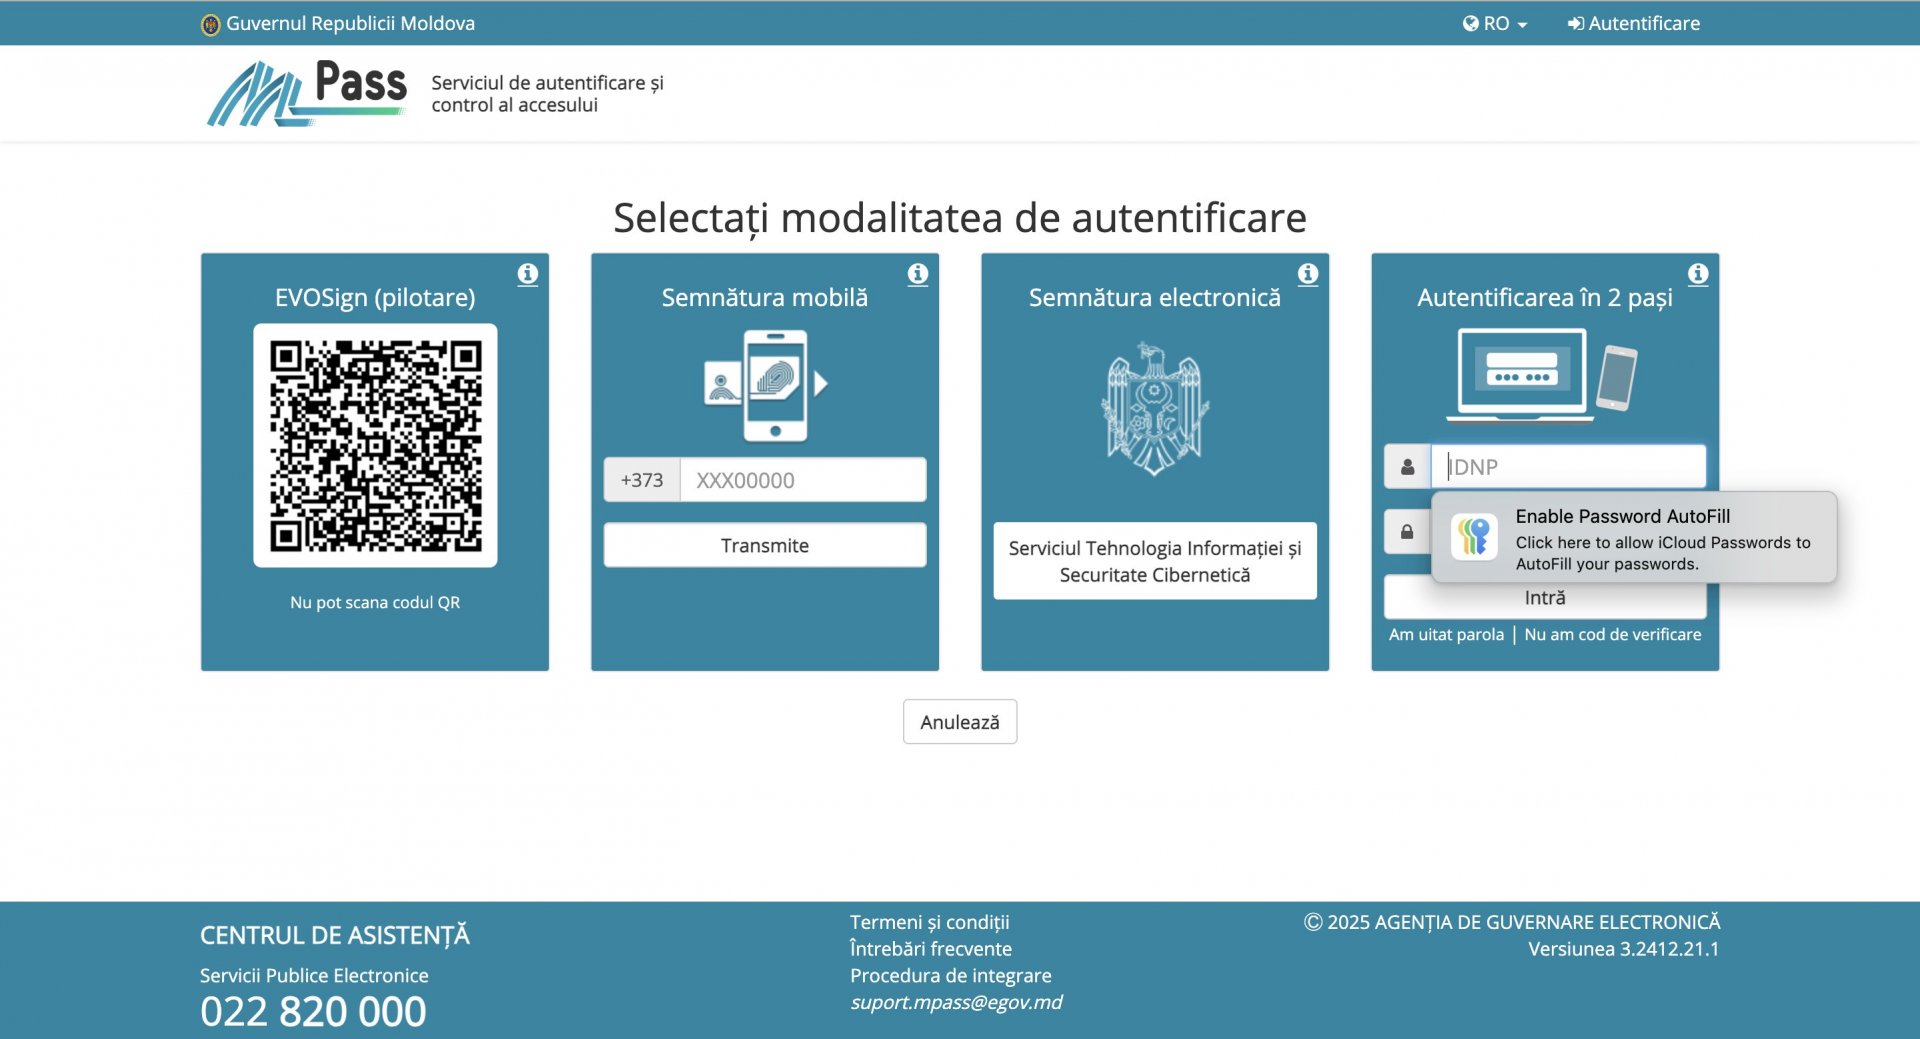Click the EVOSign QR code image
This screenshot has width=1920, height=1039.
[x=375, y=446]
